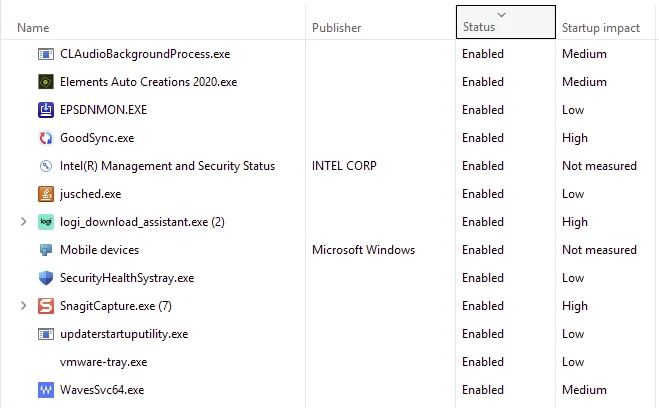Select the EPSDNMON.EXE download icon

pyautogui.click(x=46, y=110)
